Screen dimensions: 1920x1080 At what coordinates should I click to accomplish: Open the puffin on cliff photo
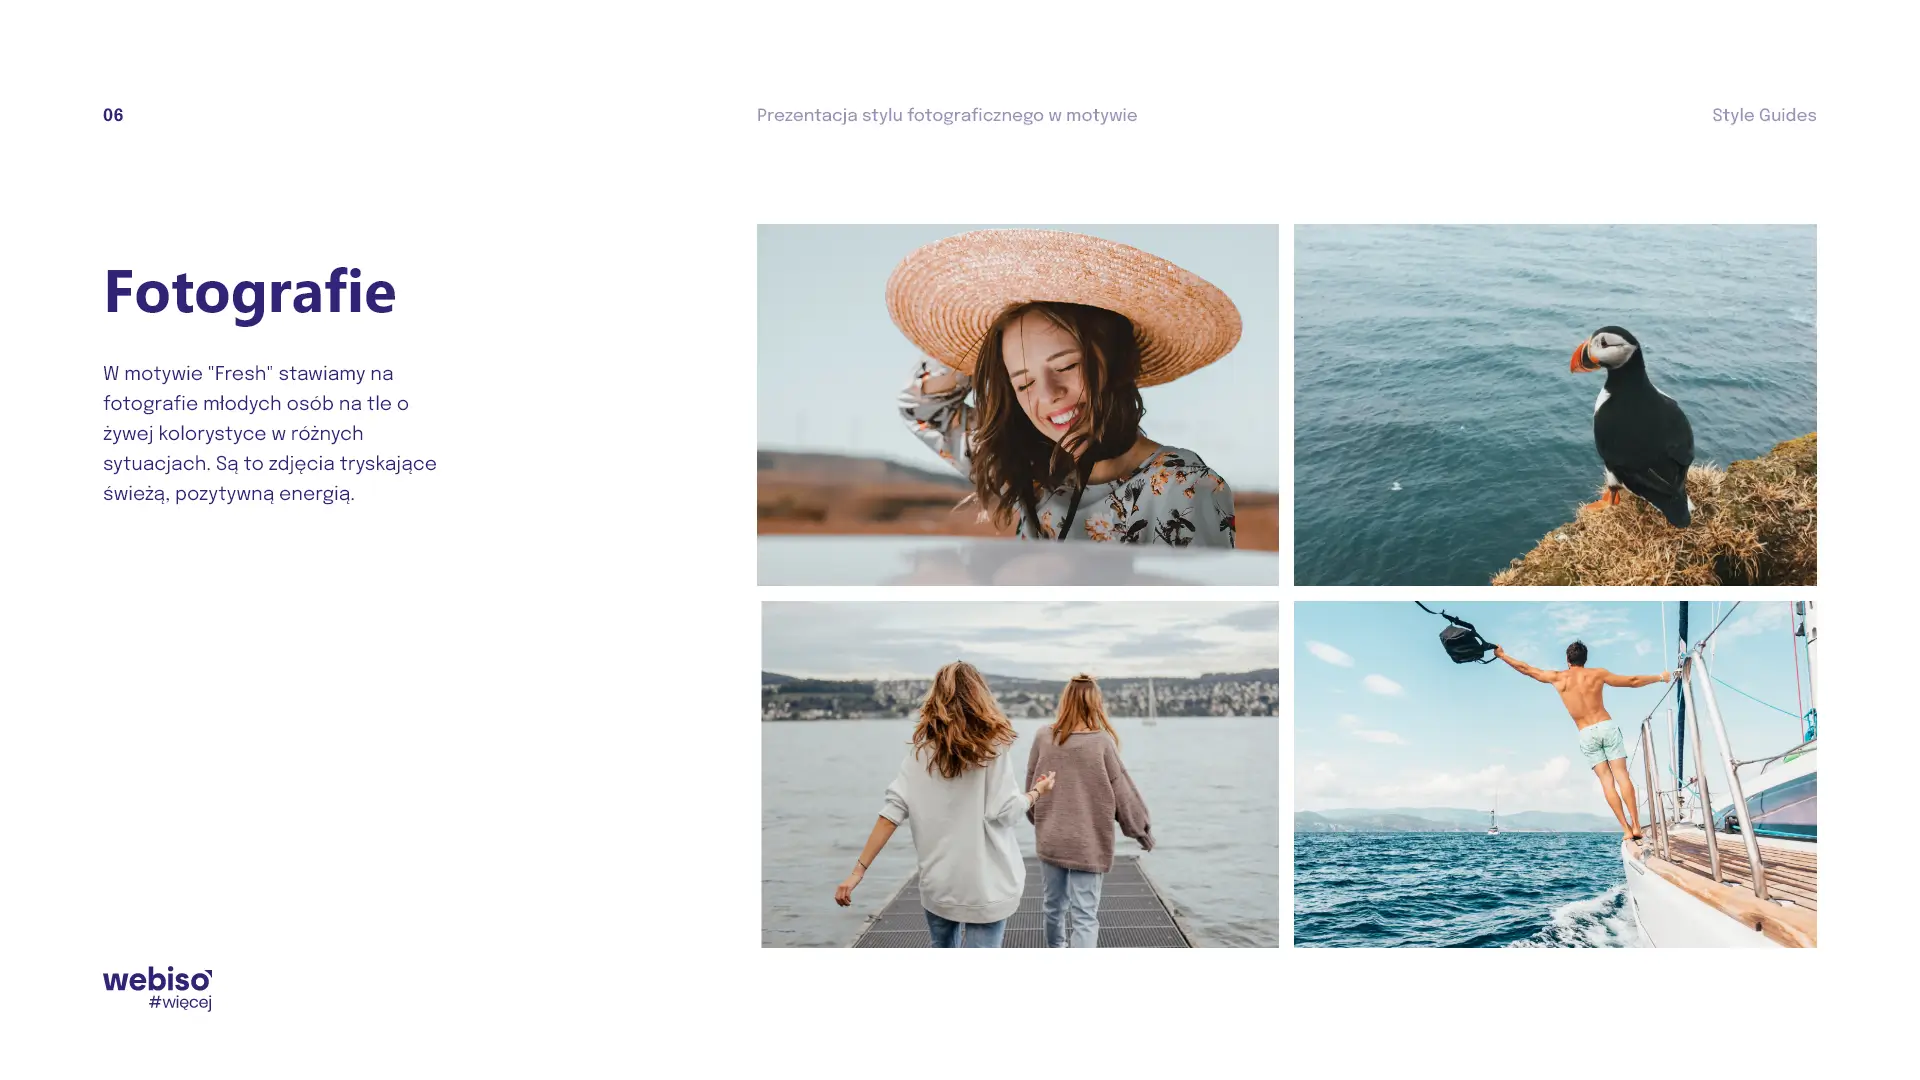[x=1555, y=405]
